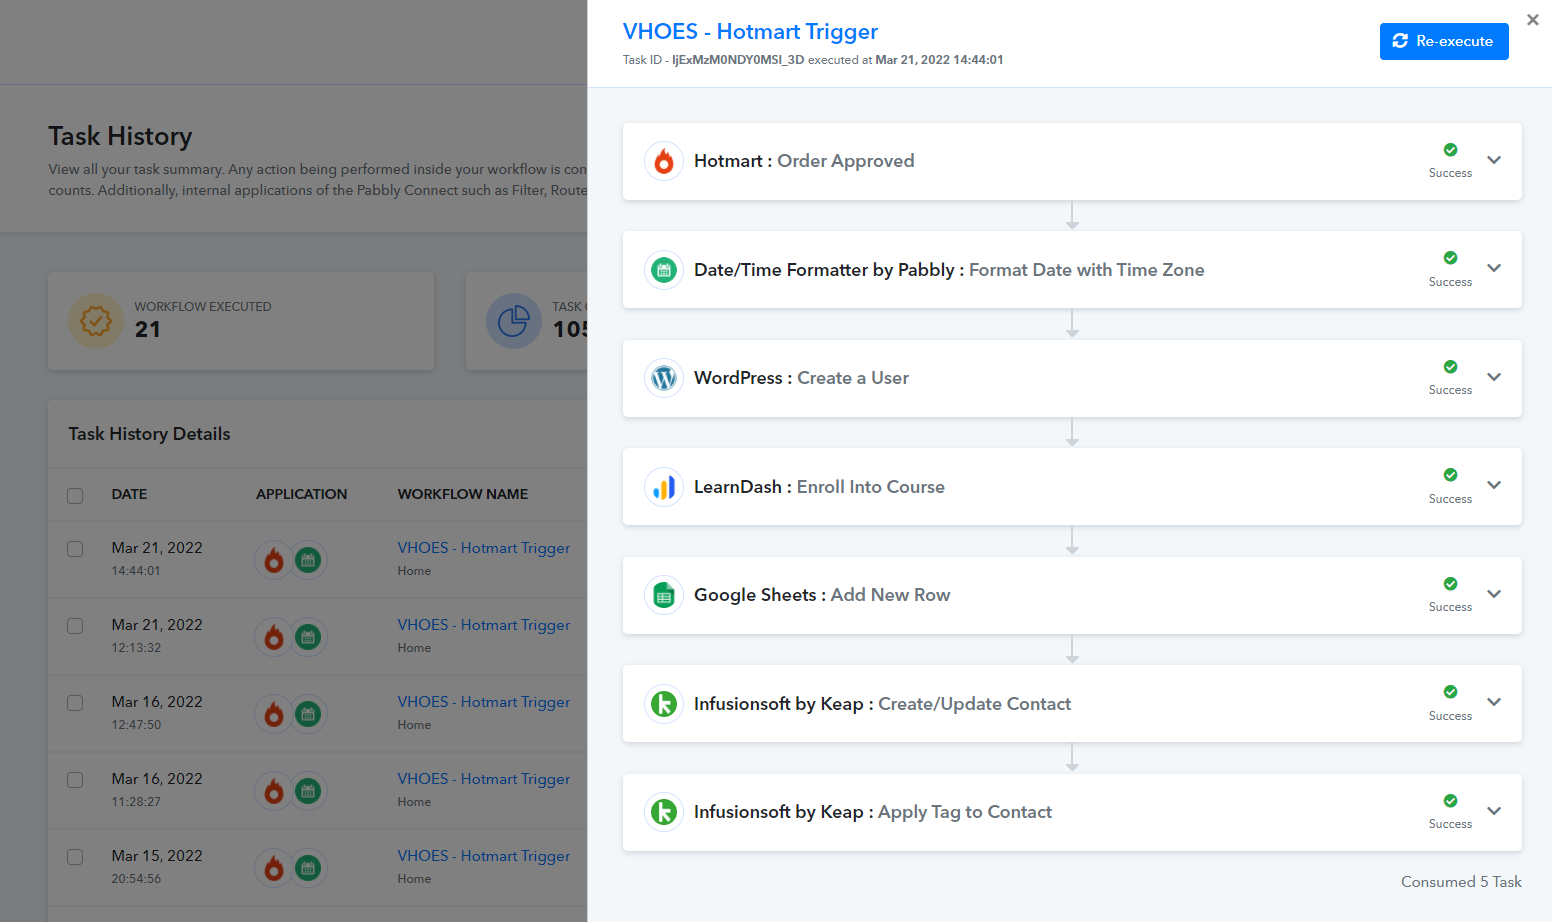Click the 'Task History' page heading

pyautogui.click(x=120, y=136)
